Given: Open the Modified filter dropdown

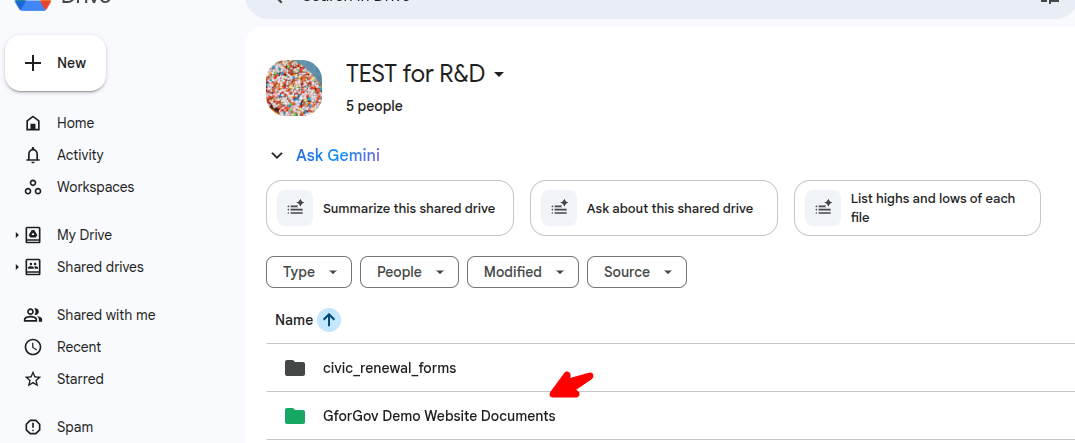Looking at the screenshot, I should pos(523,272).
